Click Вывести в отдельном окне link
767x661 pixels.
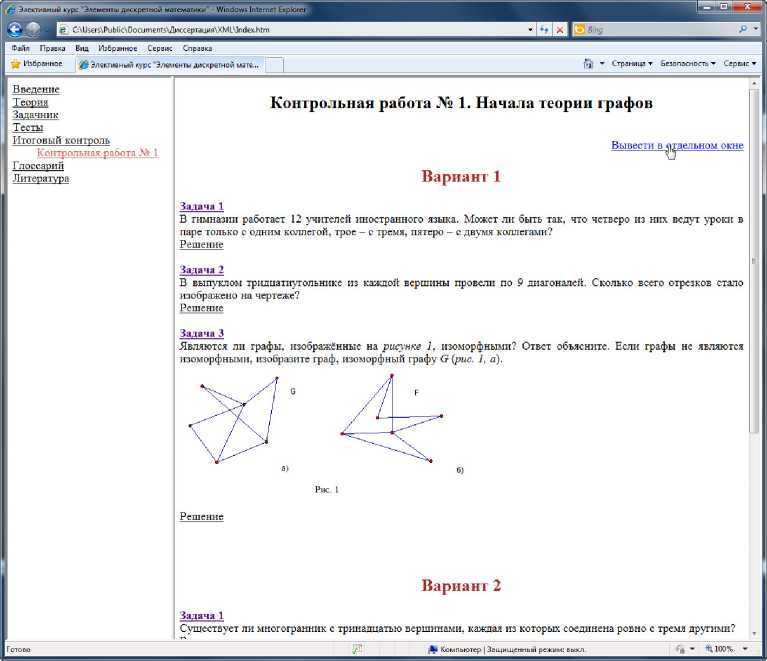(677, 145)
